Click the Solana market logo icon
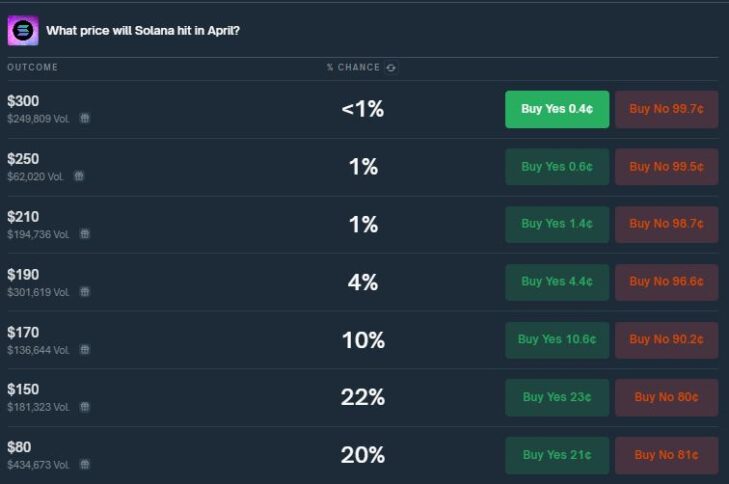Viewport: 729px width, 484px height. [x=23, y=31]
